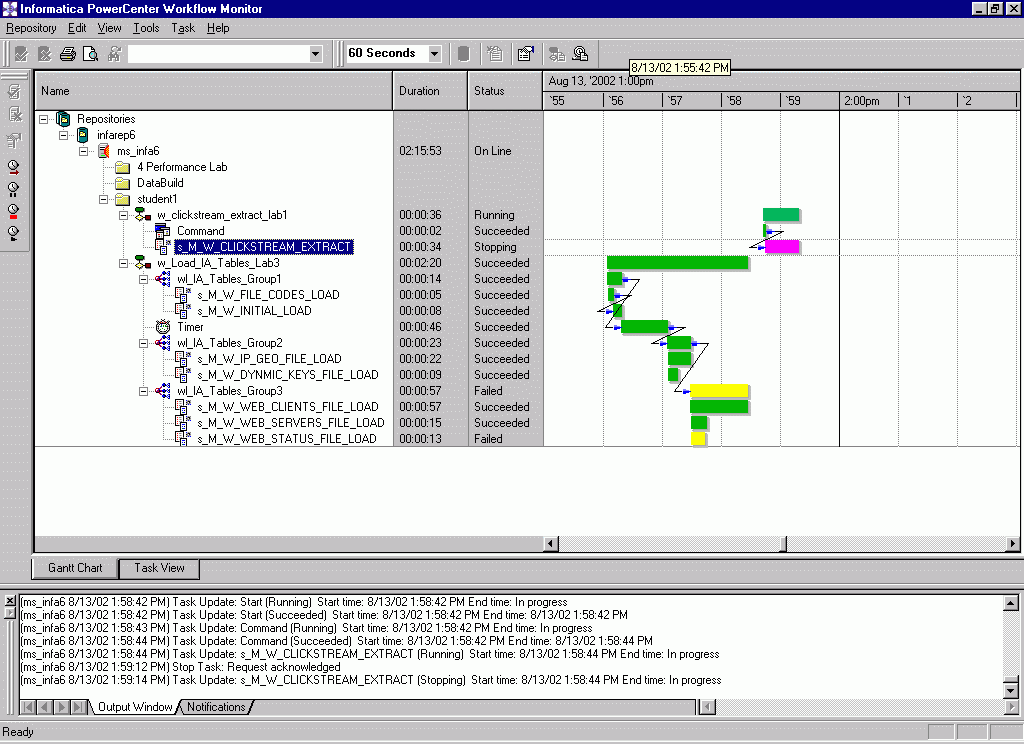Viewport: 1024px width, 744px height.
Task: Collapse the ms_infa6 server node
Action: (x=84, y=151)
